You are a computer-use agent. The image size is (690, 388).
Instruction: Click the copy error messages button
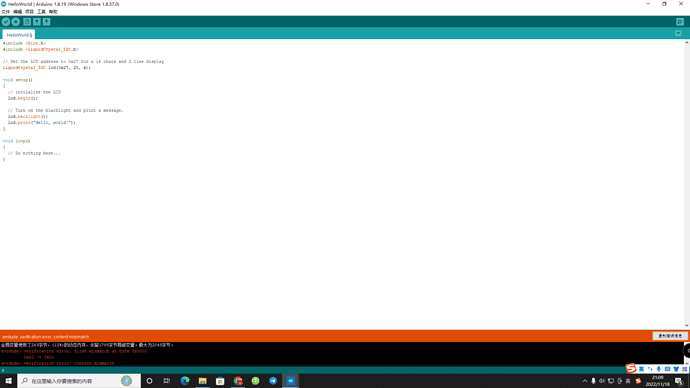(x=670, y=336)
